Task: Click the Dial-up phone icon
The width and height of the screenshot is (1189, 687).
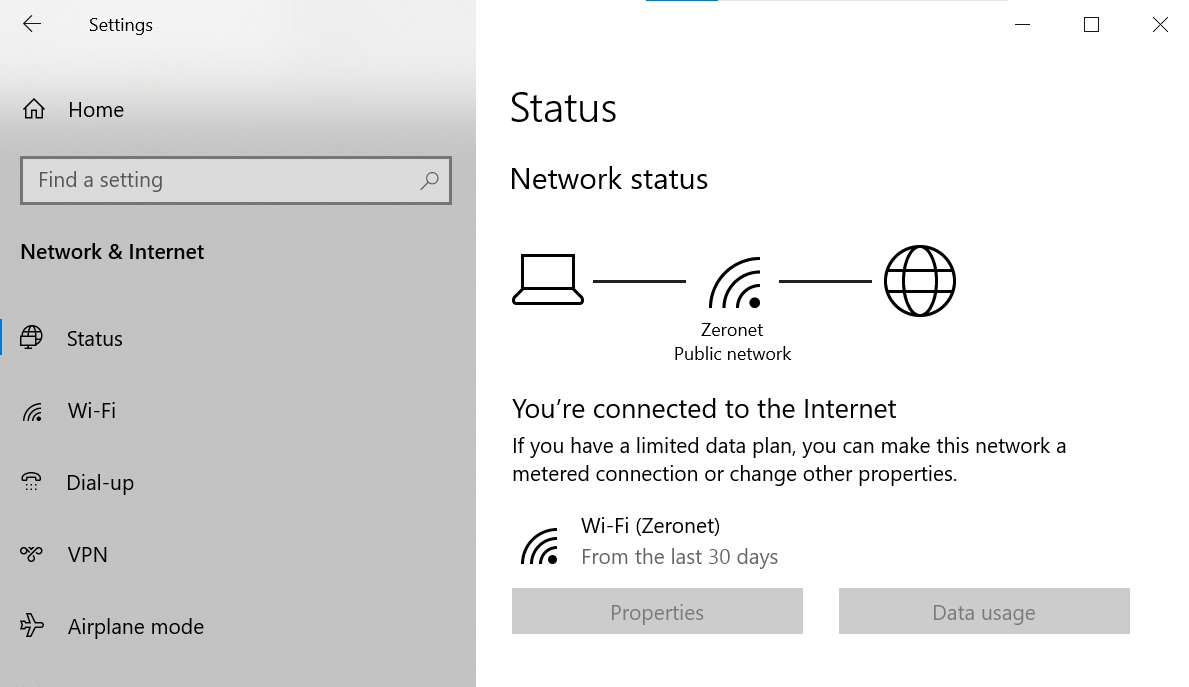Action: tap(32, 483)
